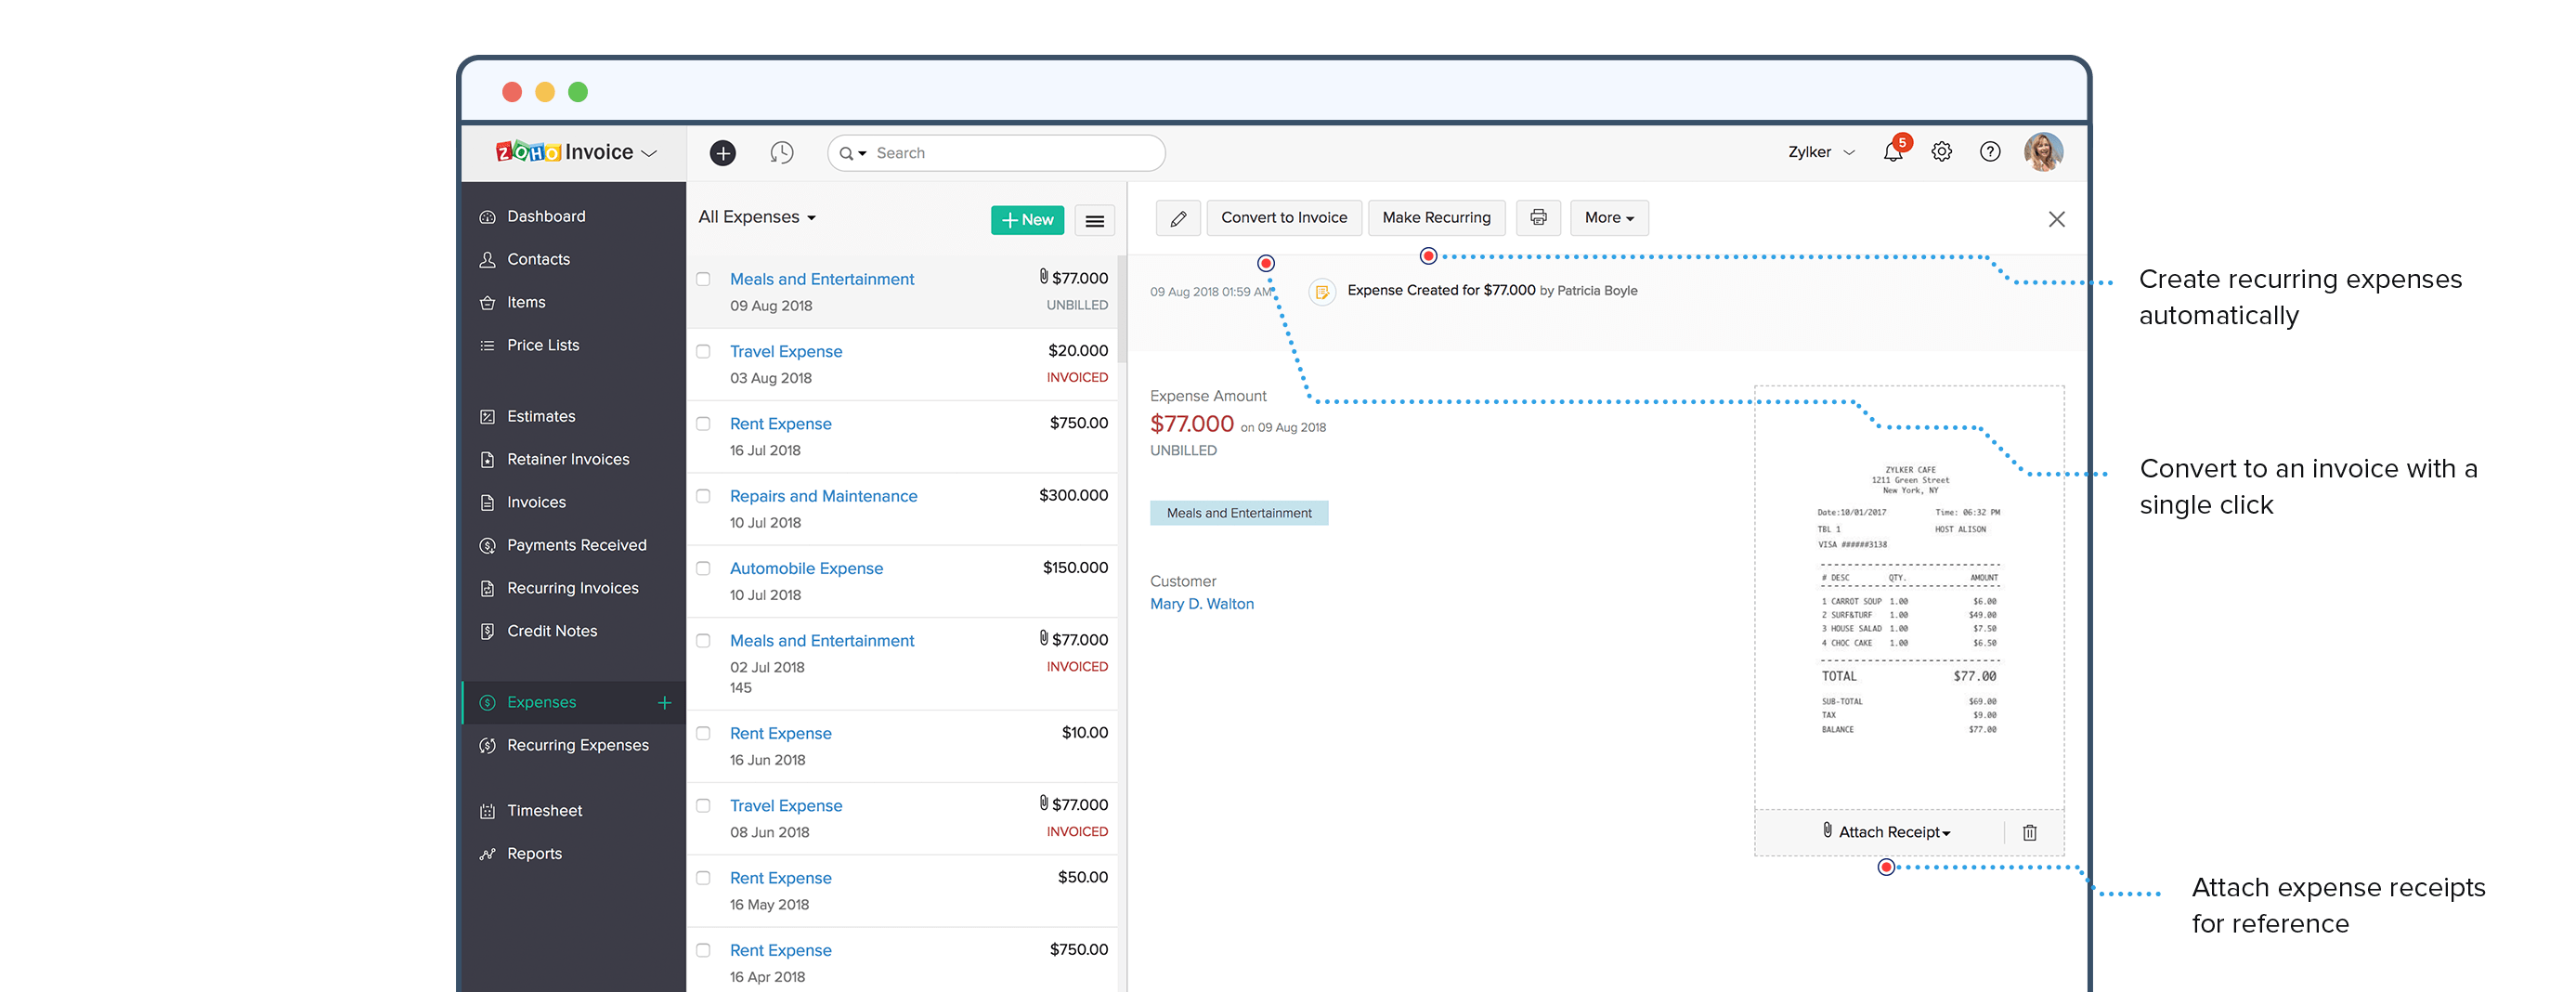The width and height of the screenshot is (2576, 992).
Task: Click the edit pencil icon
Action: (1178, 218)
